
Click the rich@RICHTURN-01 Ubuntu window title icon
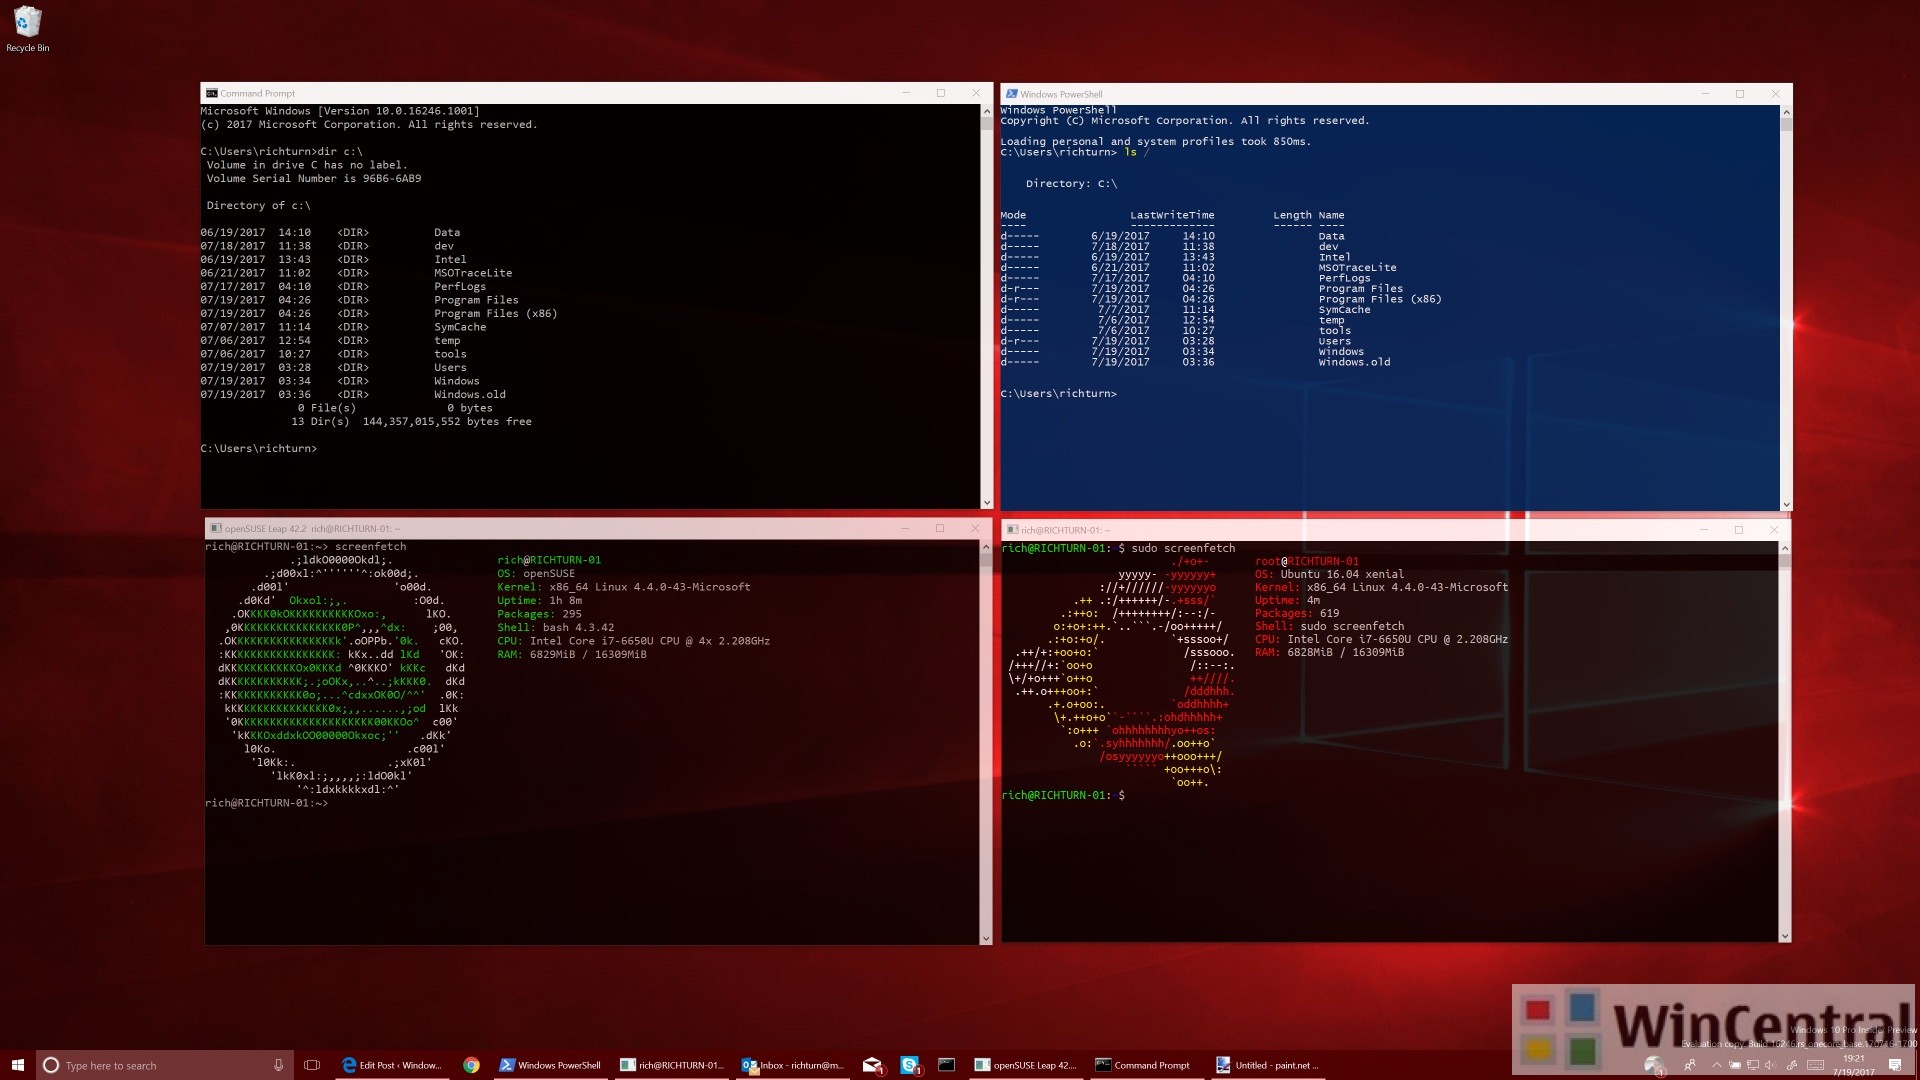click(x=1012, y=530)
